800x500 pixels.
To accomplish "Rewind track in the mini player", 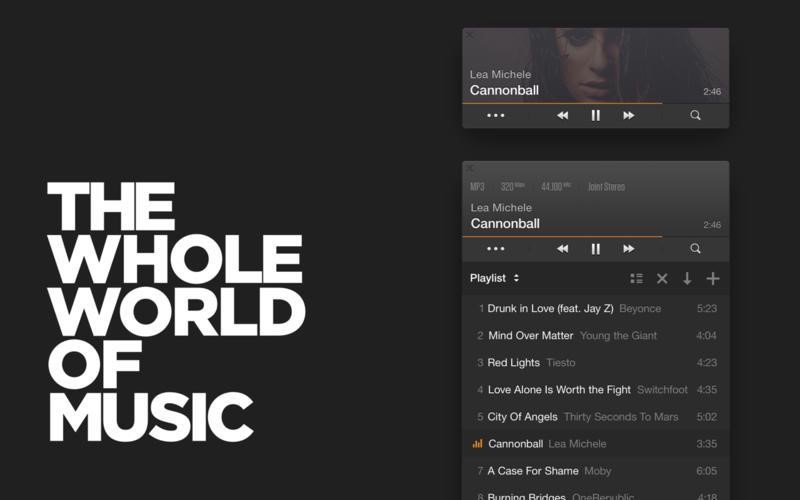I will coord(562,115).
